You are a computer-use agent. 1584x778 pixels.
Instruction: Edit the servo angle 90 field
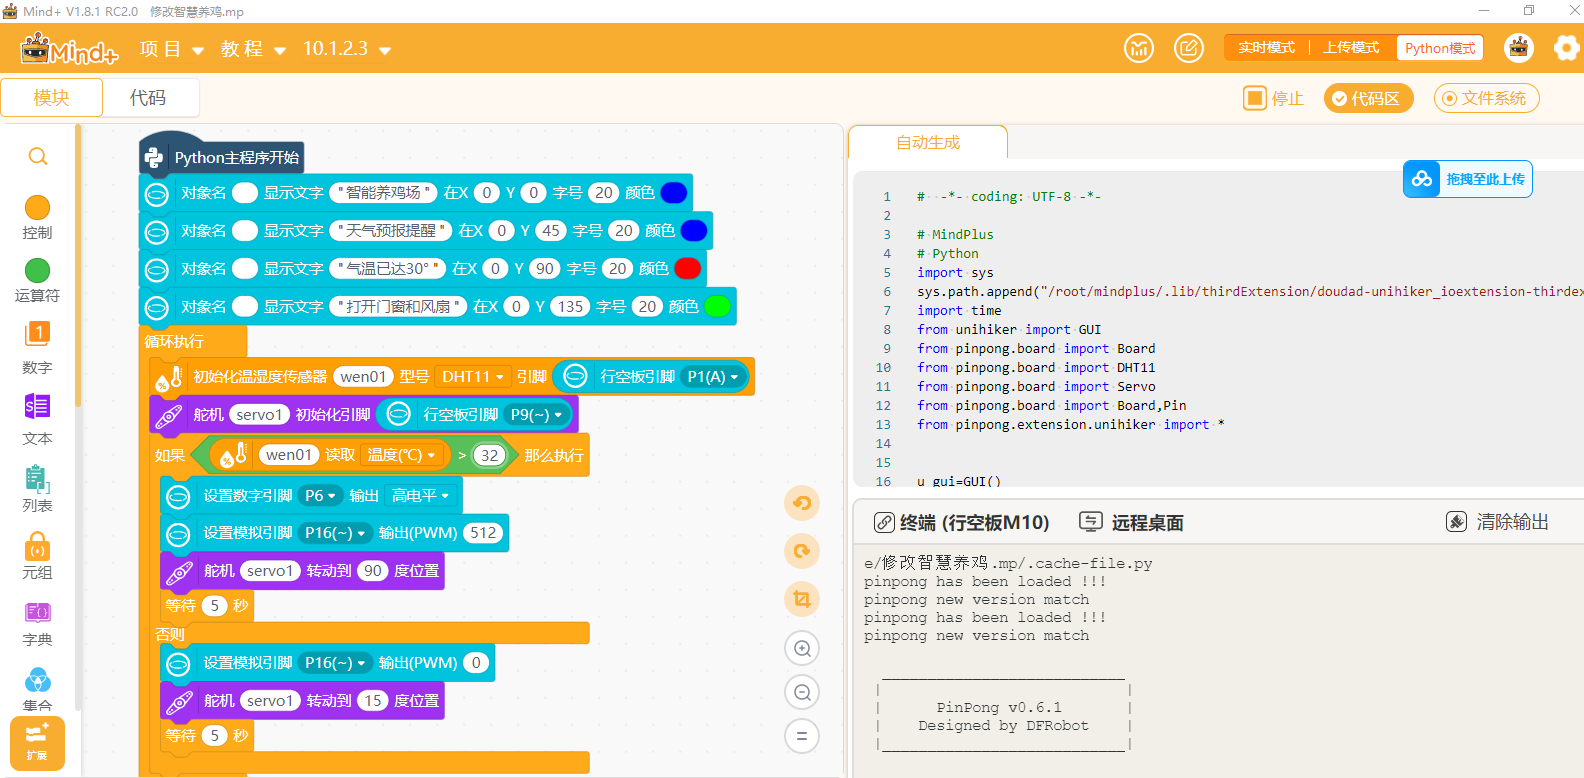coord(373,571)
